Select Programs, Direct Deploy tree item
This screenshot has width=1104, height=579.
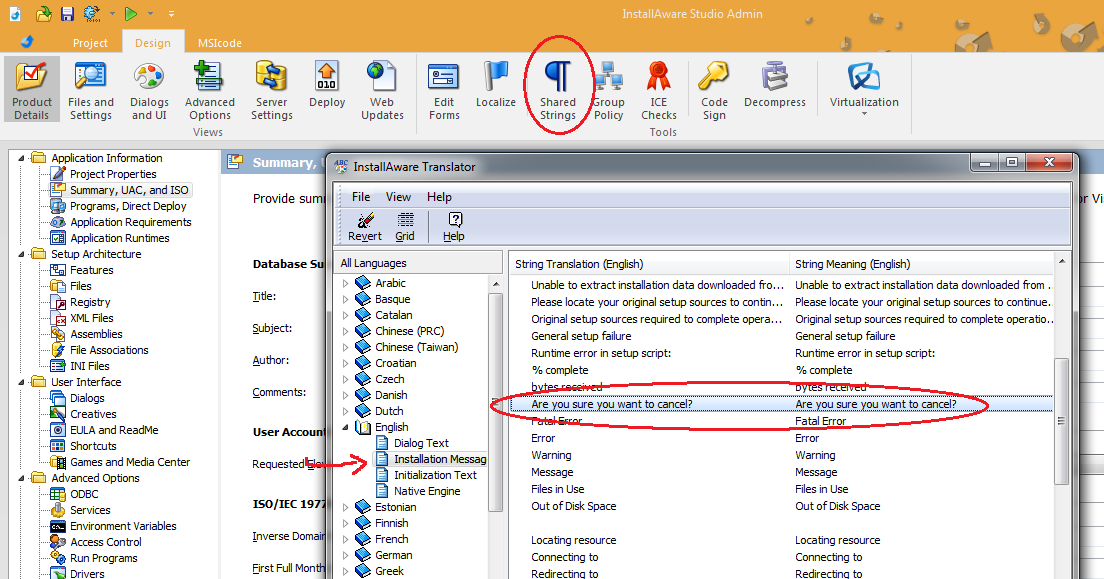[128, 206]
